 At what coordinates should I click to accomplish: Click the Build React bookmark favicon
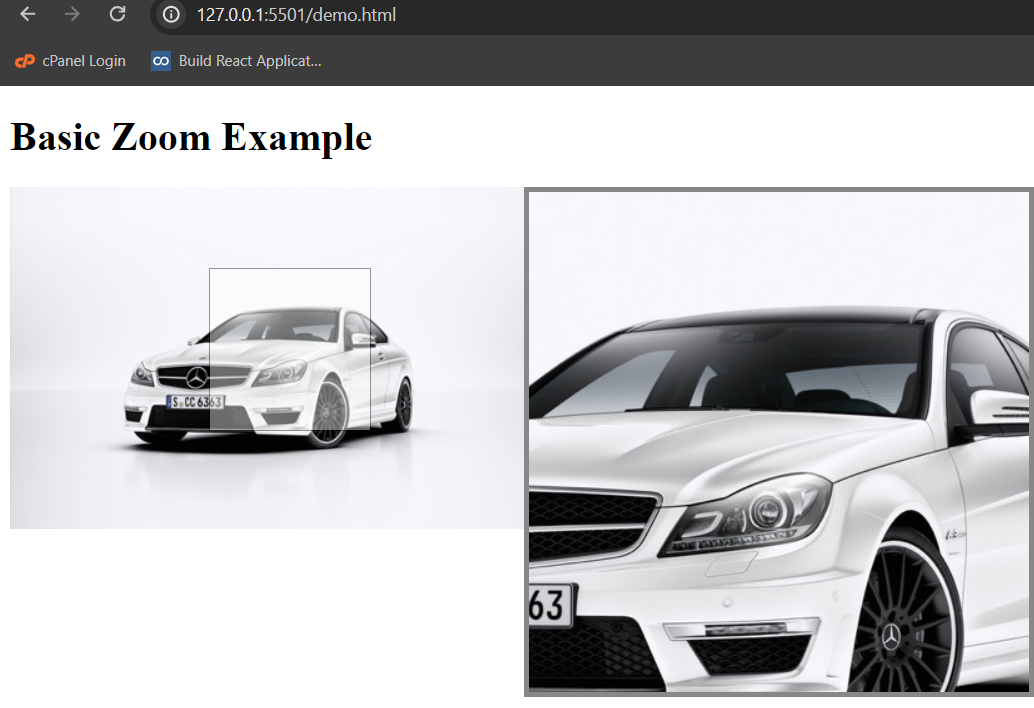161,61
